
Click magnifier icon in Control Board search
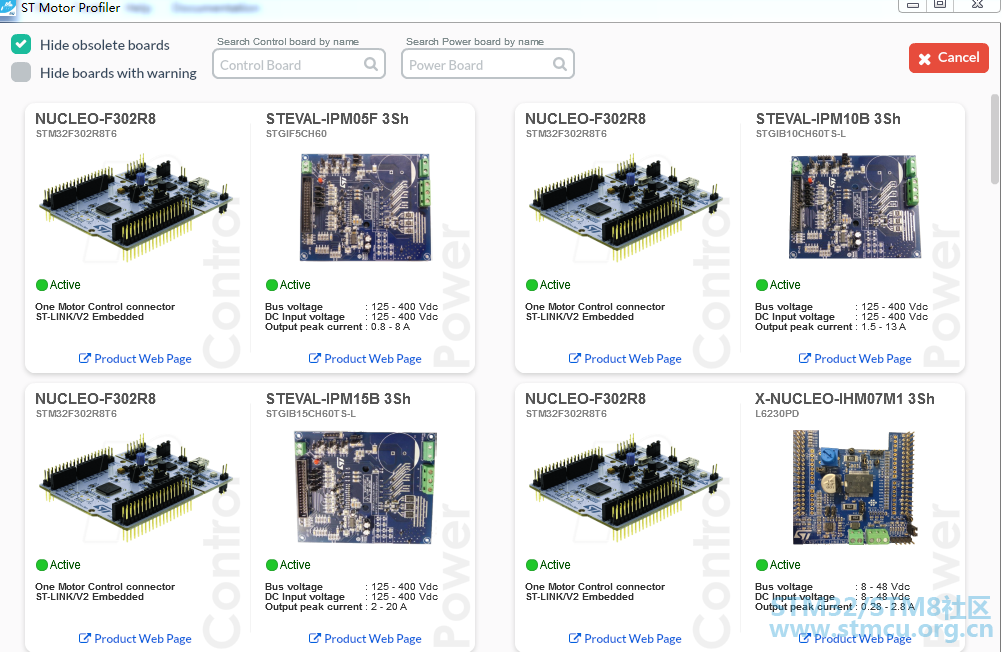[371, 64]
